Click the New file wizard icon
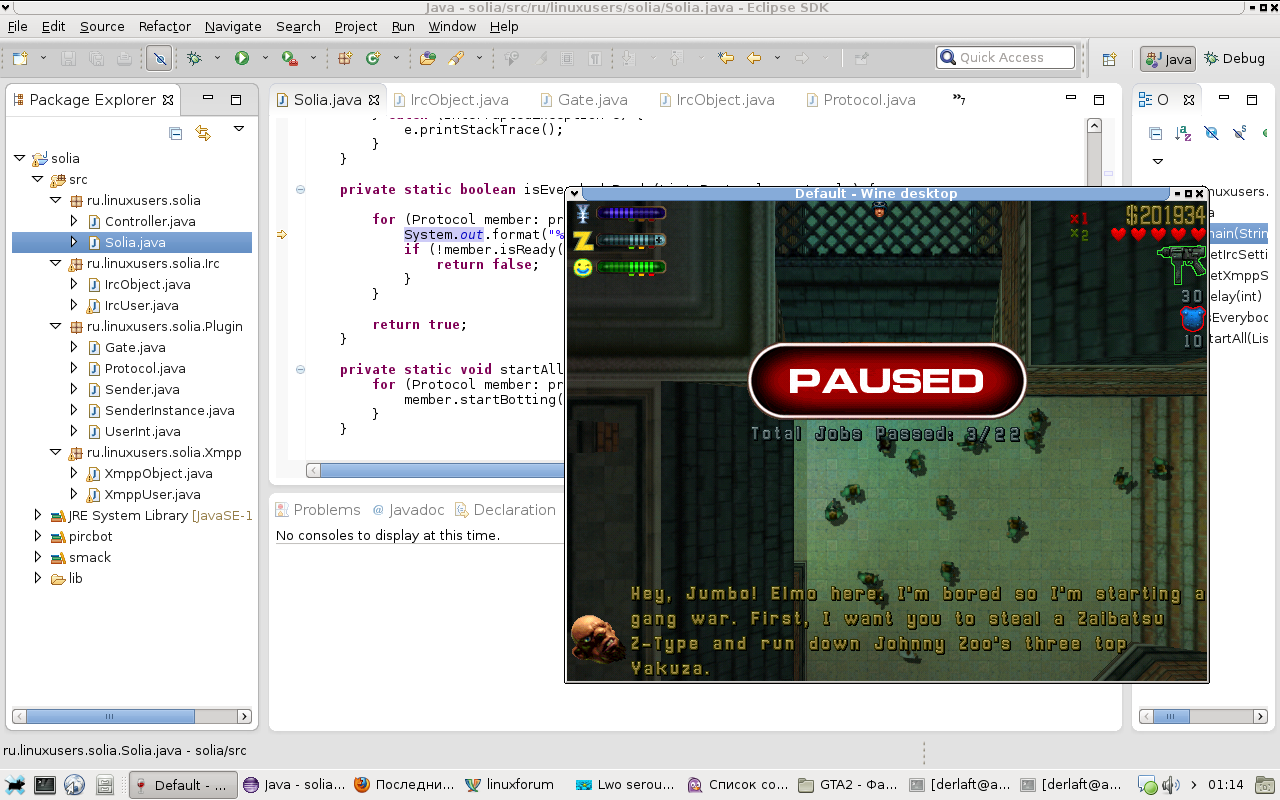 19,58
